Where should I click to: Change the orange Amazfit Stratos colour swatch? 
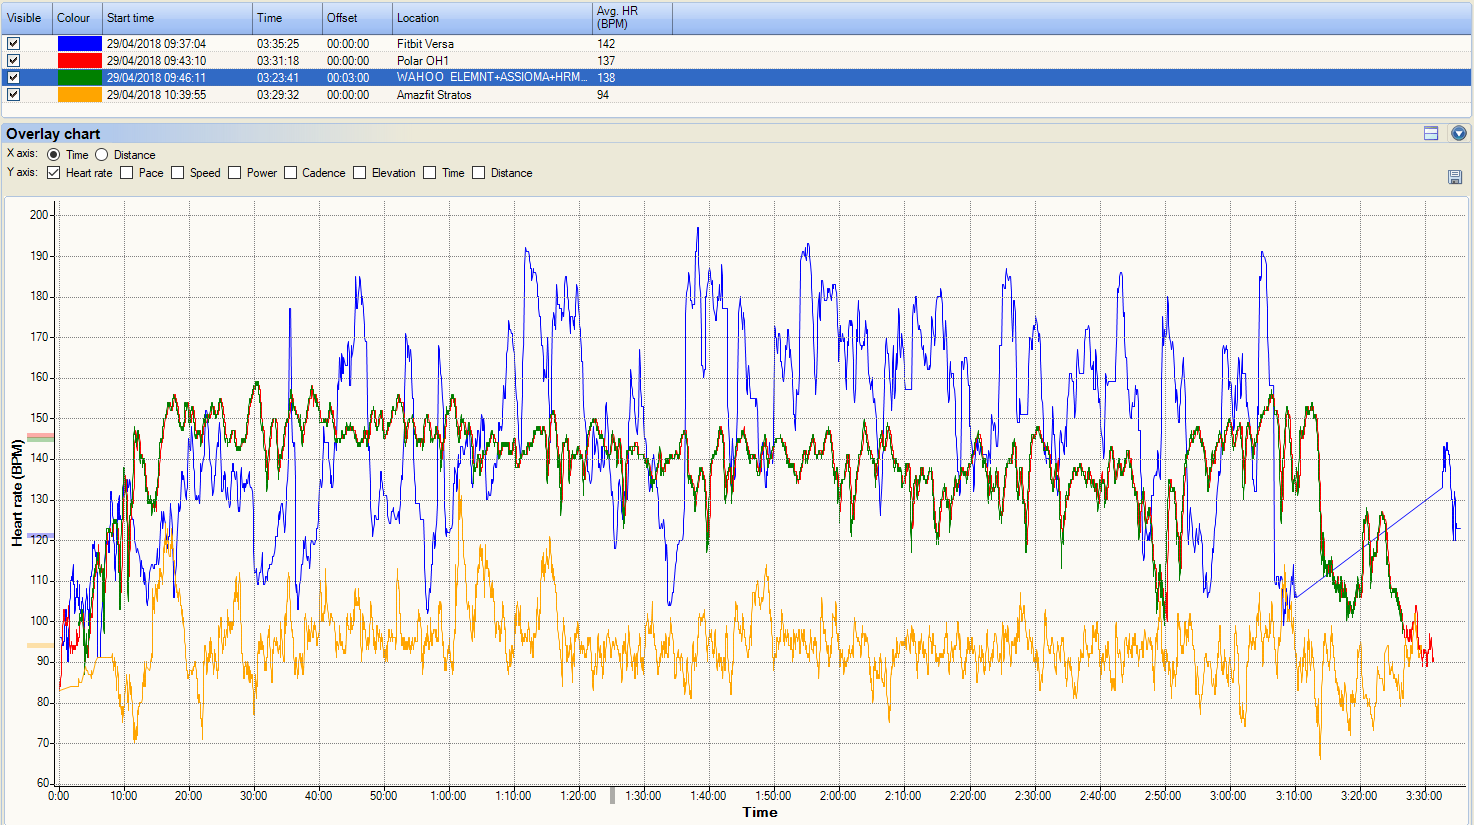79,95
